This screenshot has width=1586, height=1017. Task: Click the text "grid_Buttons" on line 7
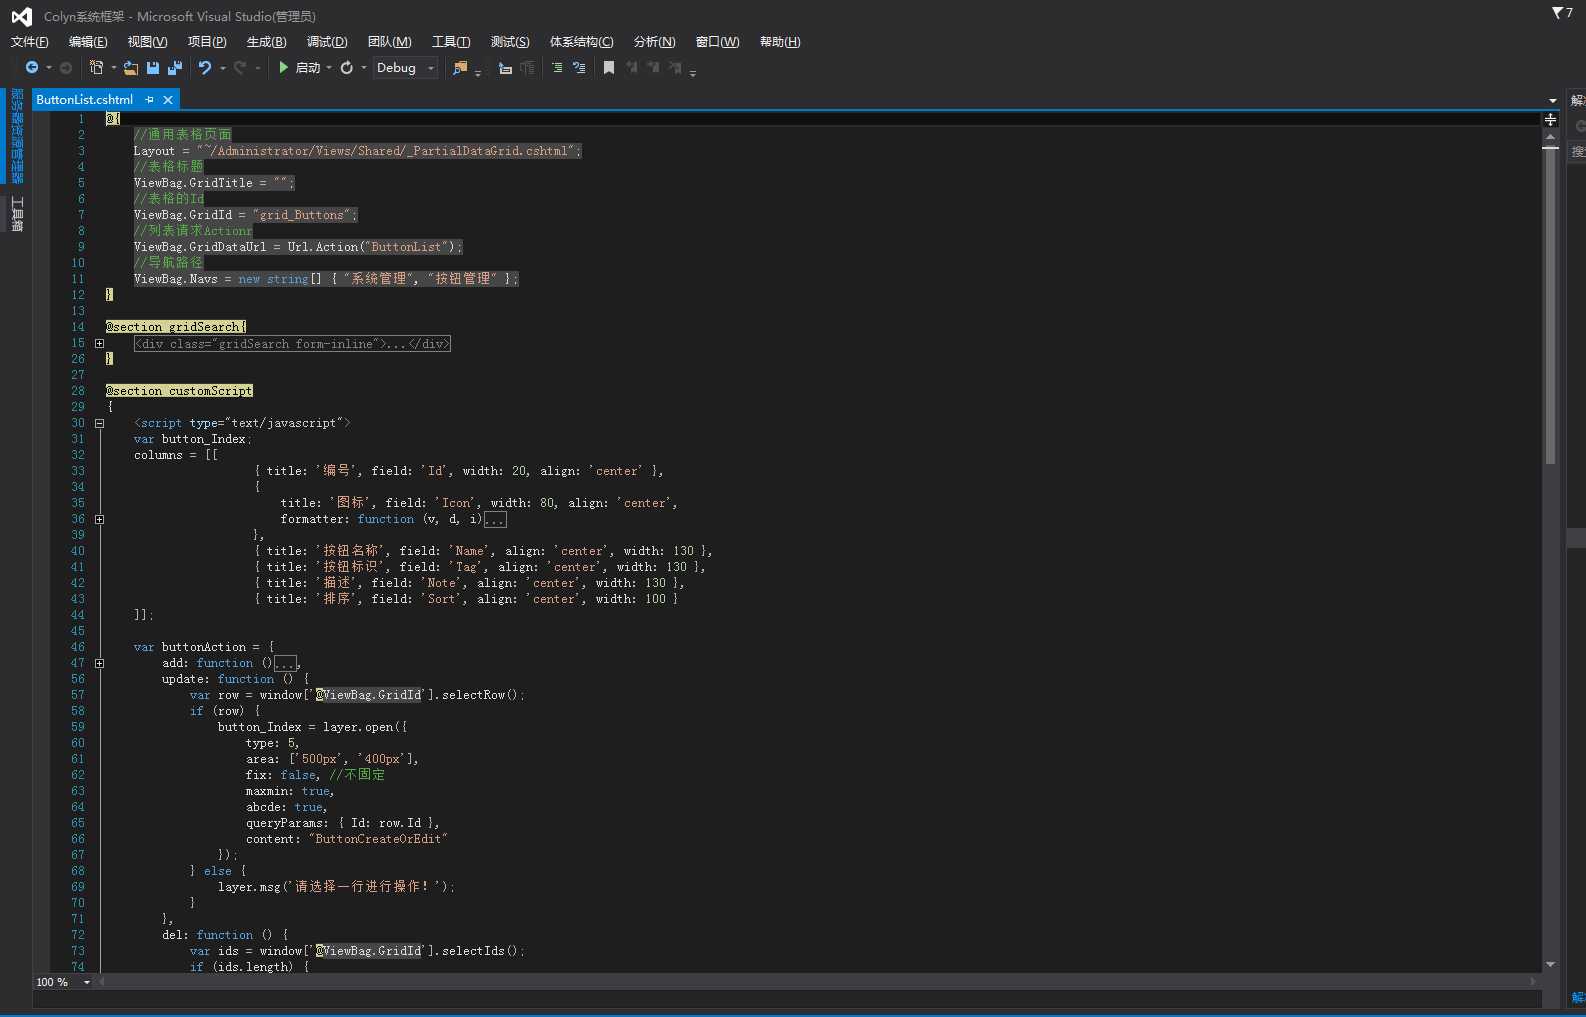point(304,215)
